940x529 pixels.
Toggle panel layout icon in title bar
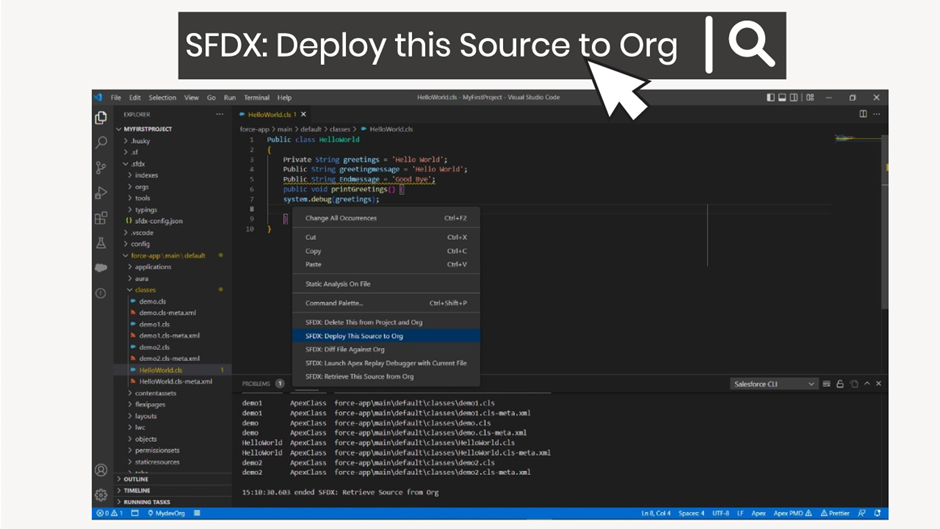pos(782,97)
